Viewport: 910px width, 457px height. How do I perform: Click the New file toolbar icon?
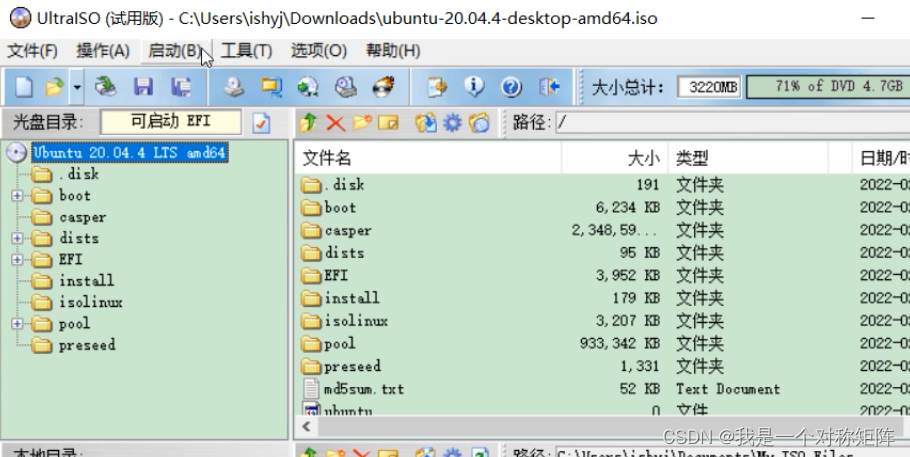(x=24, y=87)
